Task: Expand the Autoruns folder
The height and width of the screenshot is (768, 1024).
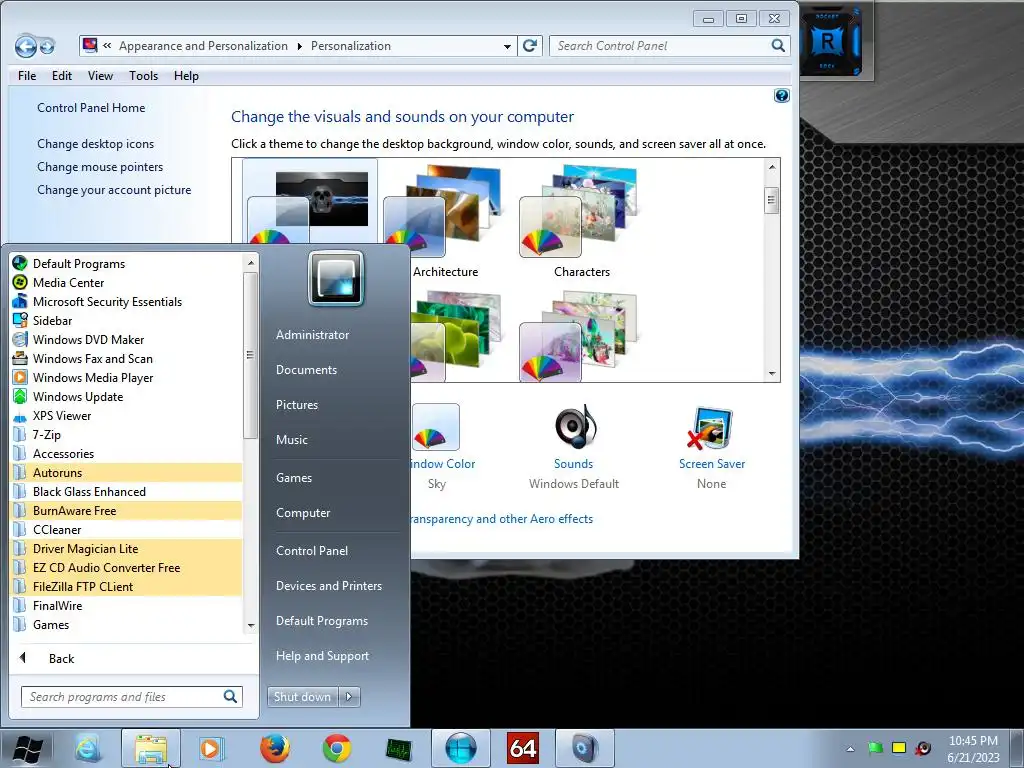Action: pos(127,472)
